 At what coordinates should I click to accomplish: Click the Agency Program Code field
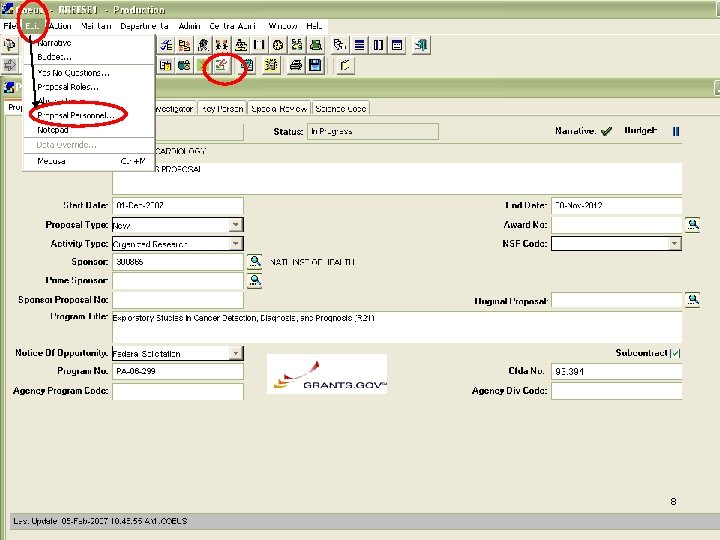tap(178, 391)
